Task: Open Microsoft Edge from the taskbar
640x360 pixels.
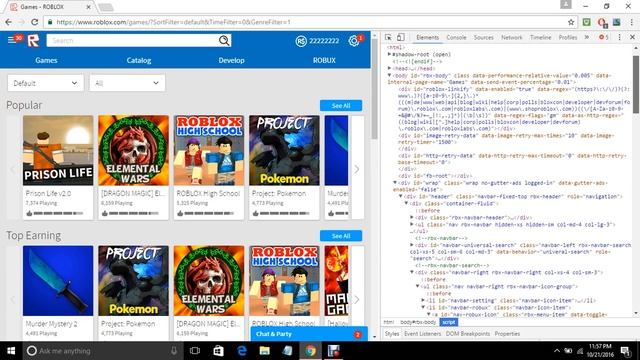Action: [x=242, y=351]
